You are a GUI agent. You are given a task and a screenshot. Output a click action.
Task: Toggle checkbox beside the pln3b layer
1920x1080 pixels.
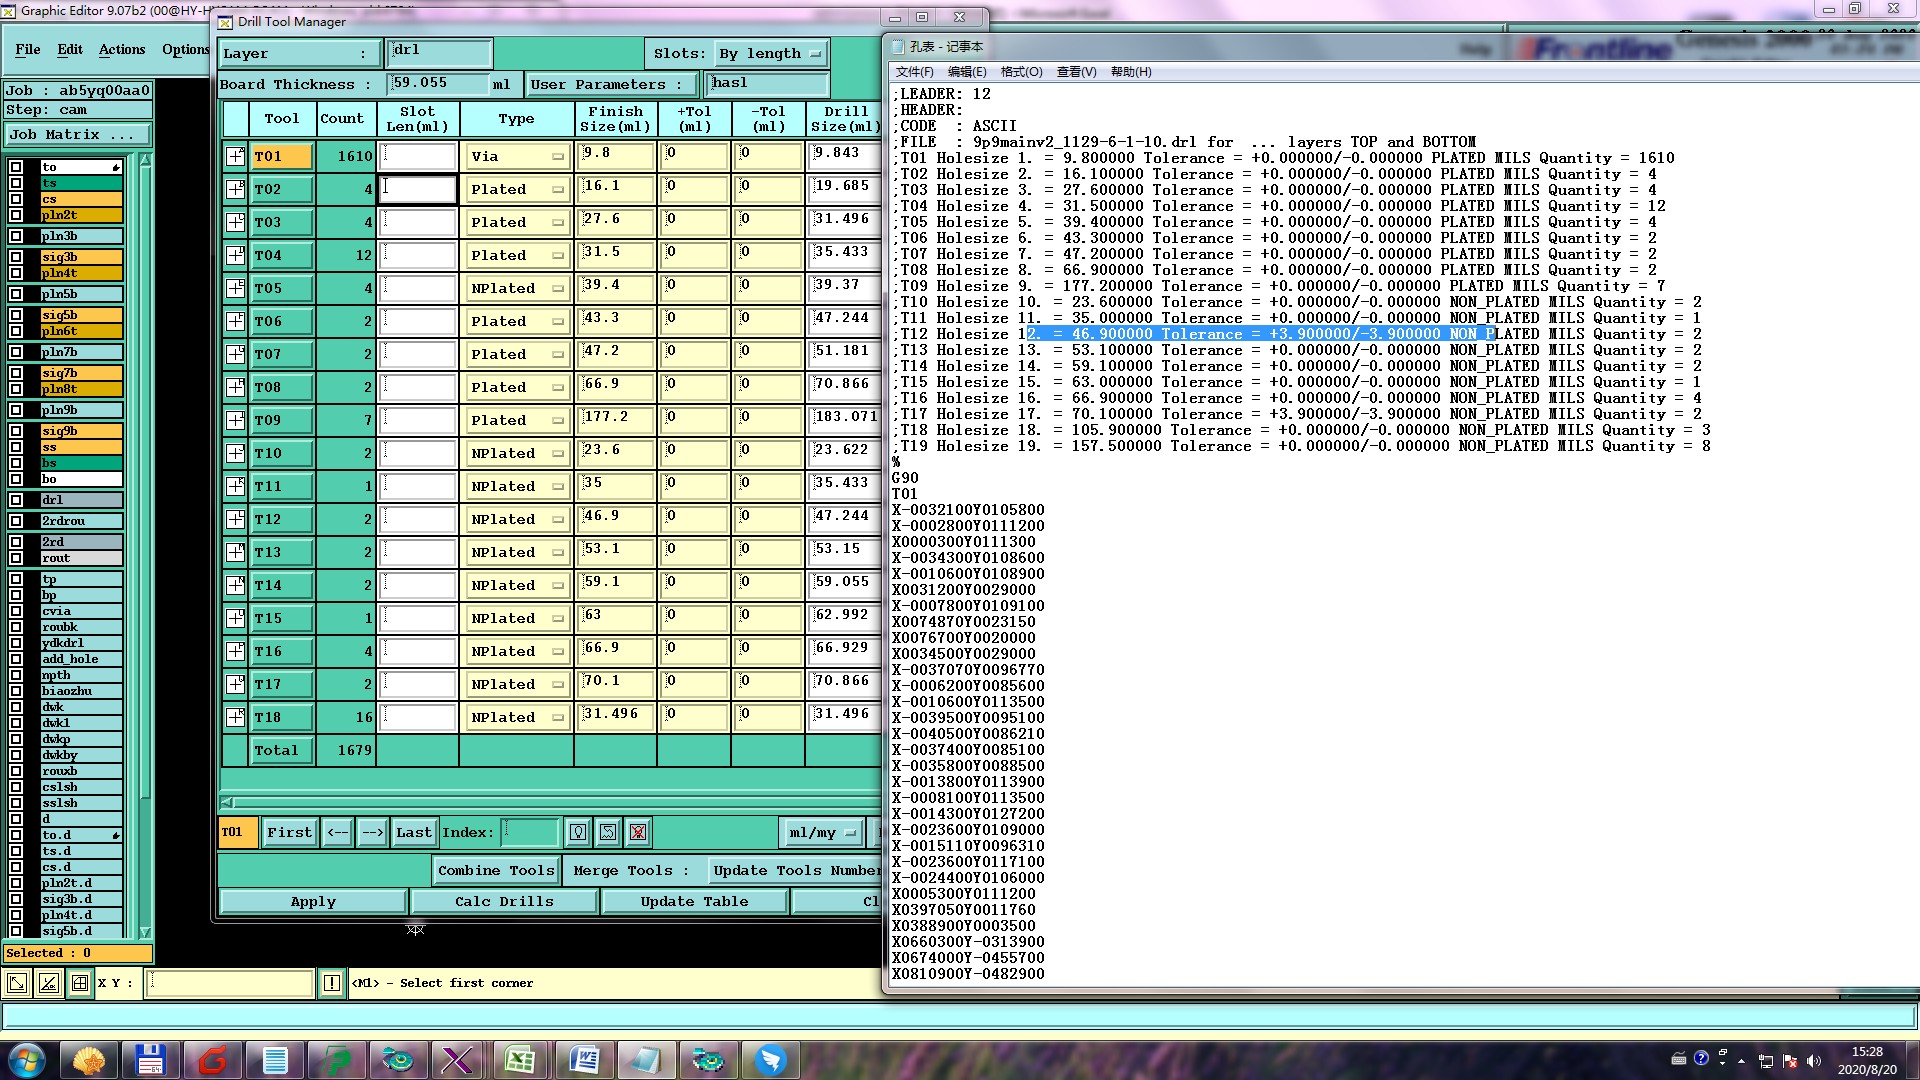tap(16, 236)
